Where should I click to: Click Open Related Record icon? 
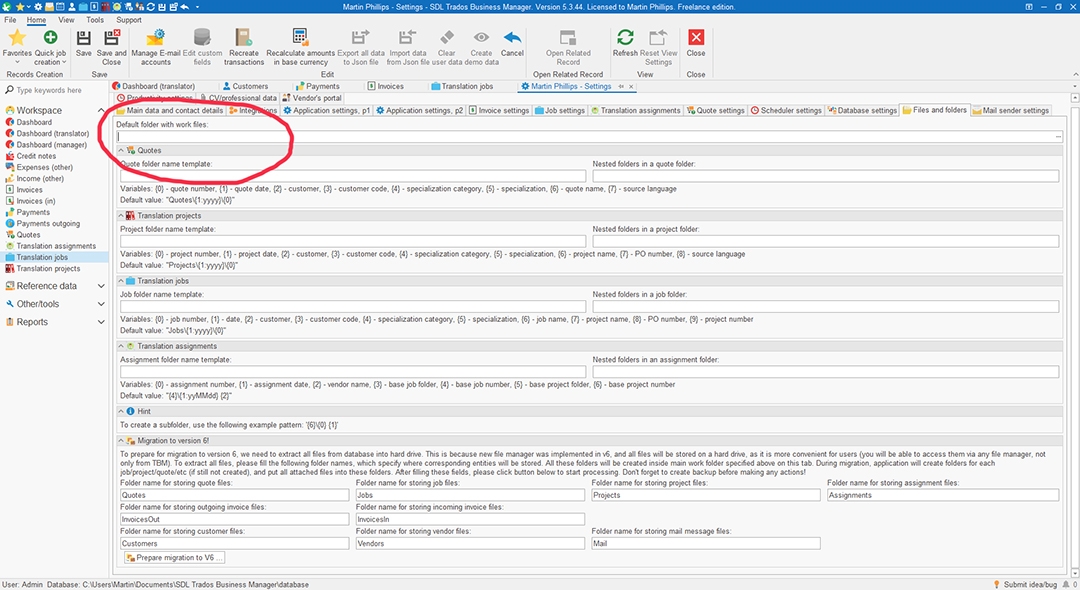tap(568, 37)
